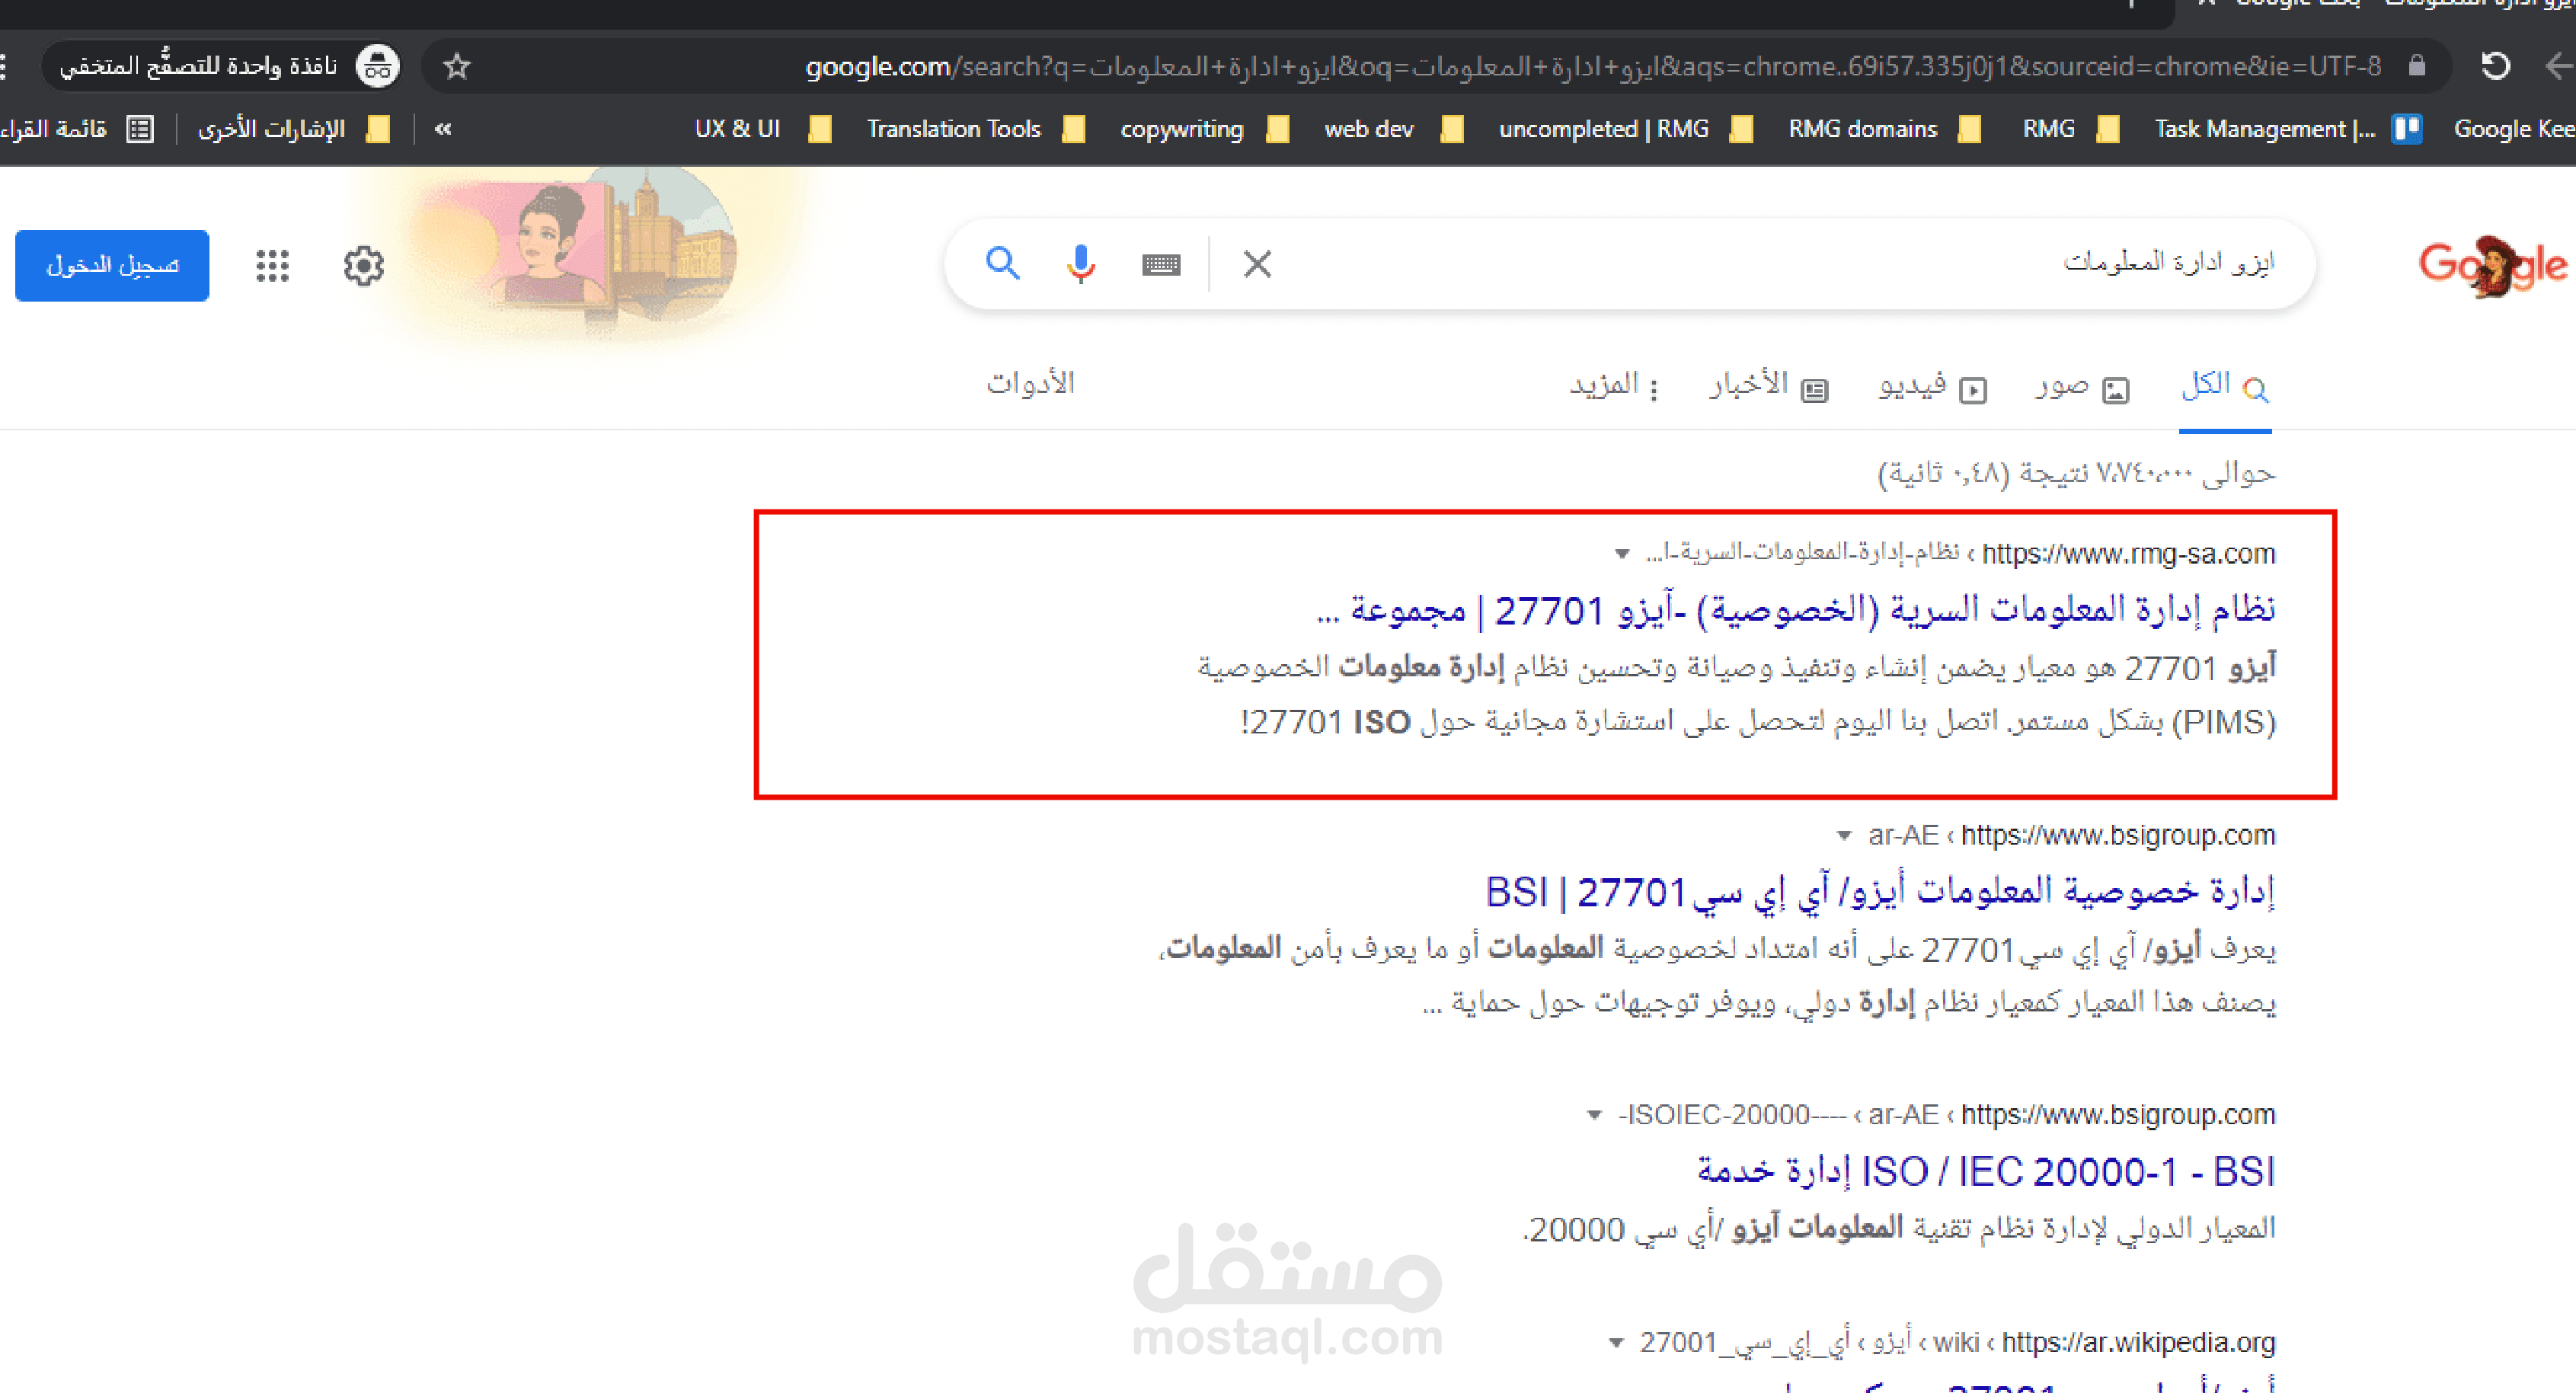The width and height of the screenshot is (2576, 1393).
Task: Expand options arrow for wikipedia result
Action: 1616,1342
